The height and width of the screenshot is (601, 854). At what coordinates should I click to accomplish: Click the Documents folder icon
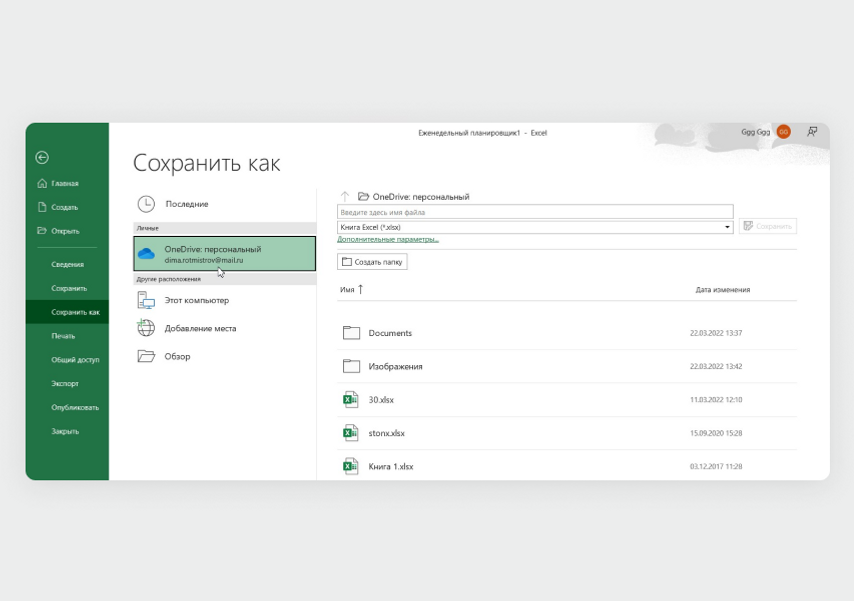pyautogui.click(x=351, y=333)
